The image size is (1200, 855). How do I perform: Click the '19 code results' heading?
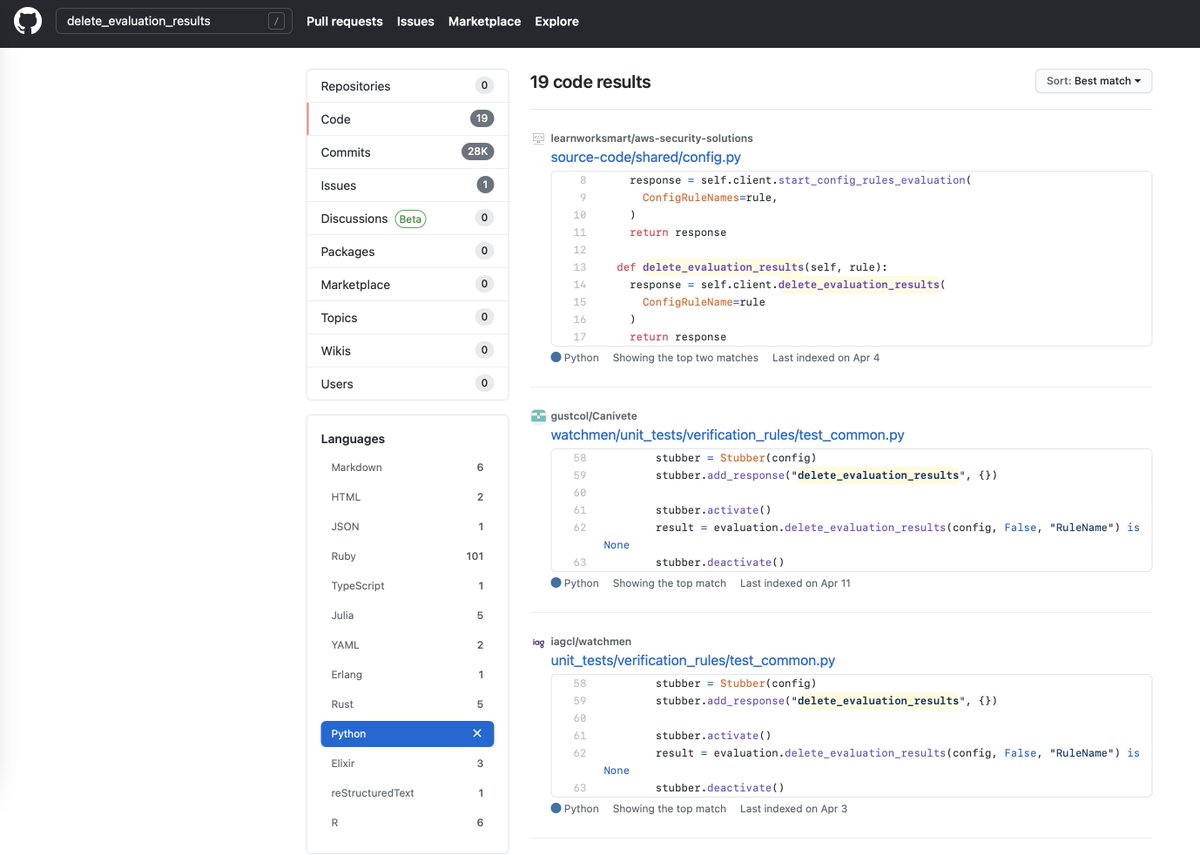(590, 82)
